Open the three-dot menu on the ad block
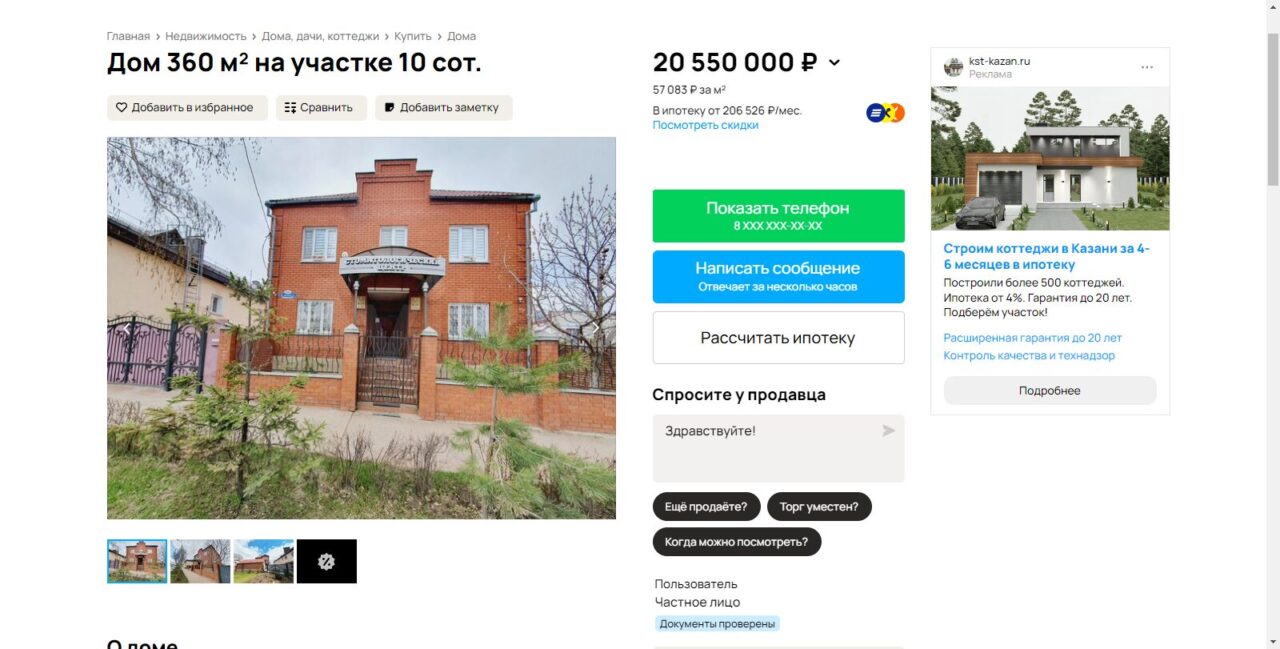 point(1147,67)
